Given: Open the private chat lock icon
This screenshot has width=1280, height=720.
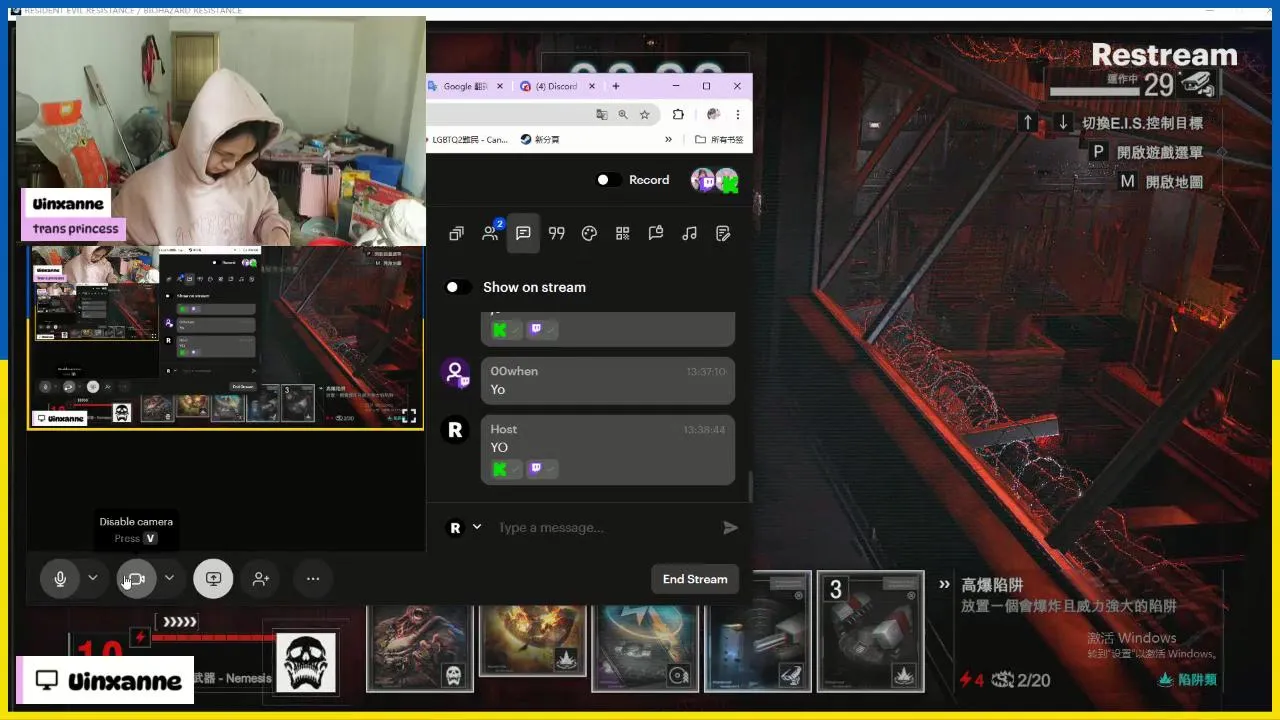Looking at the screenshot, I should pos(656,233).
